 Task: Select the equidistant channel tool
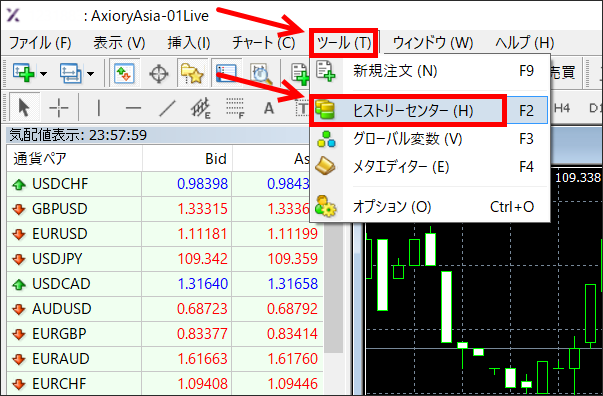click(x=200, y=108)
